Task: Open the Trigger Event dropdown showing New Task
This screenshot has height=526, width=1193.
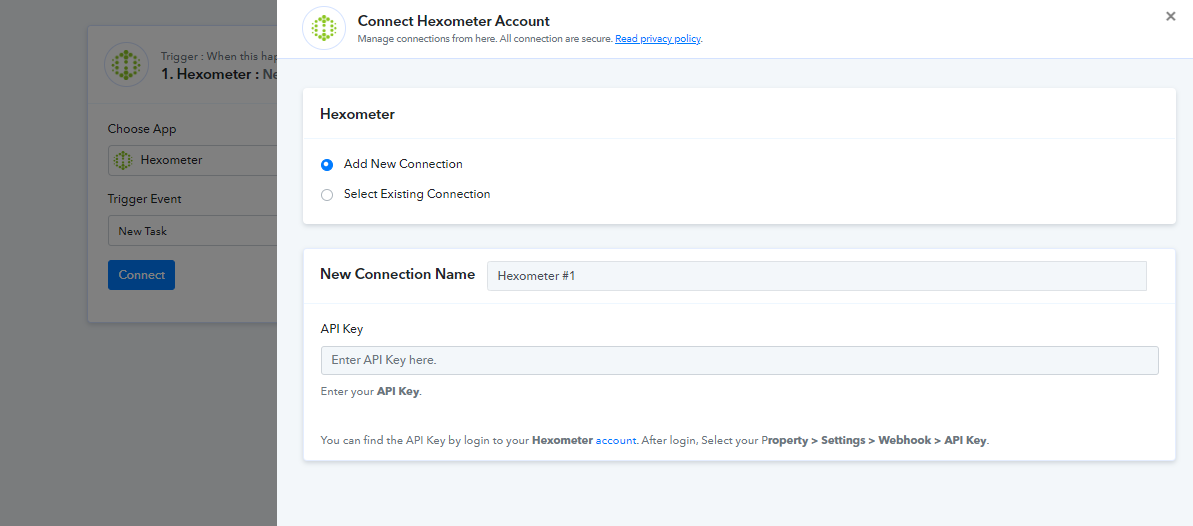Action: 192,231
